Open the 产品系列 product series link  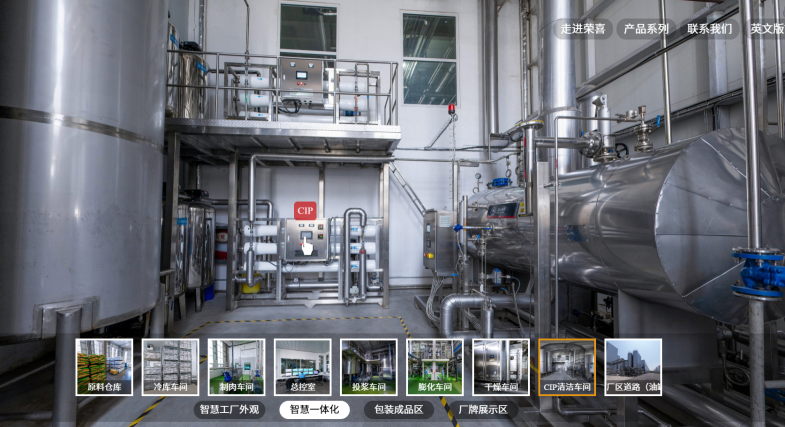click(x=646, y=29)
